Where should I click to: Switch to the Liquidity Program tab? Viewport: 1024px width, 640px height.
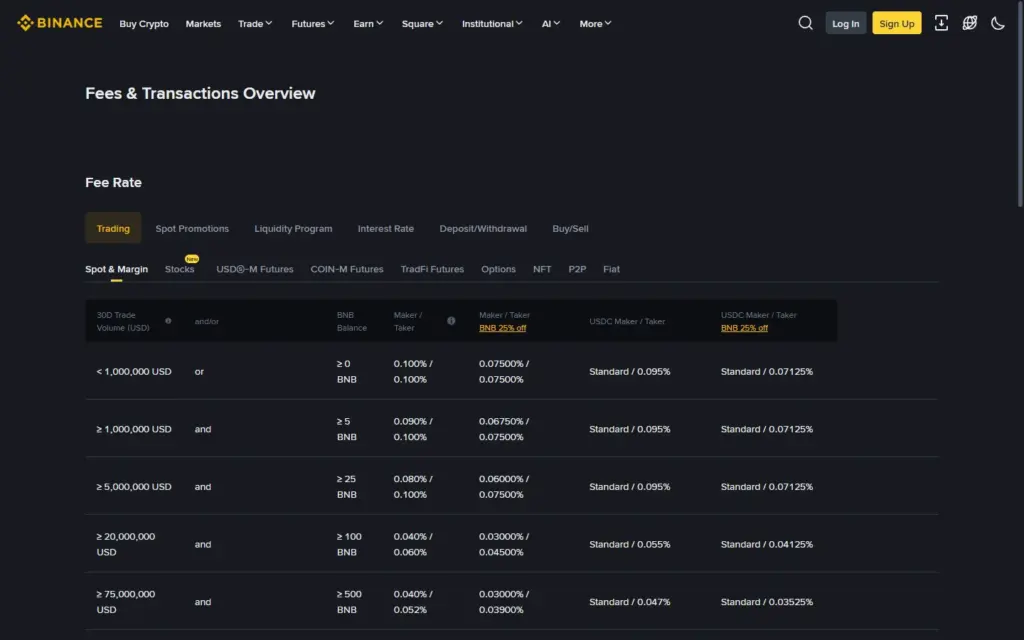(293, 229)
